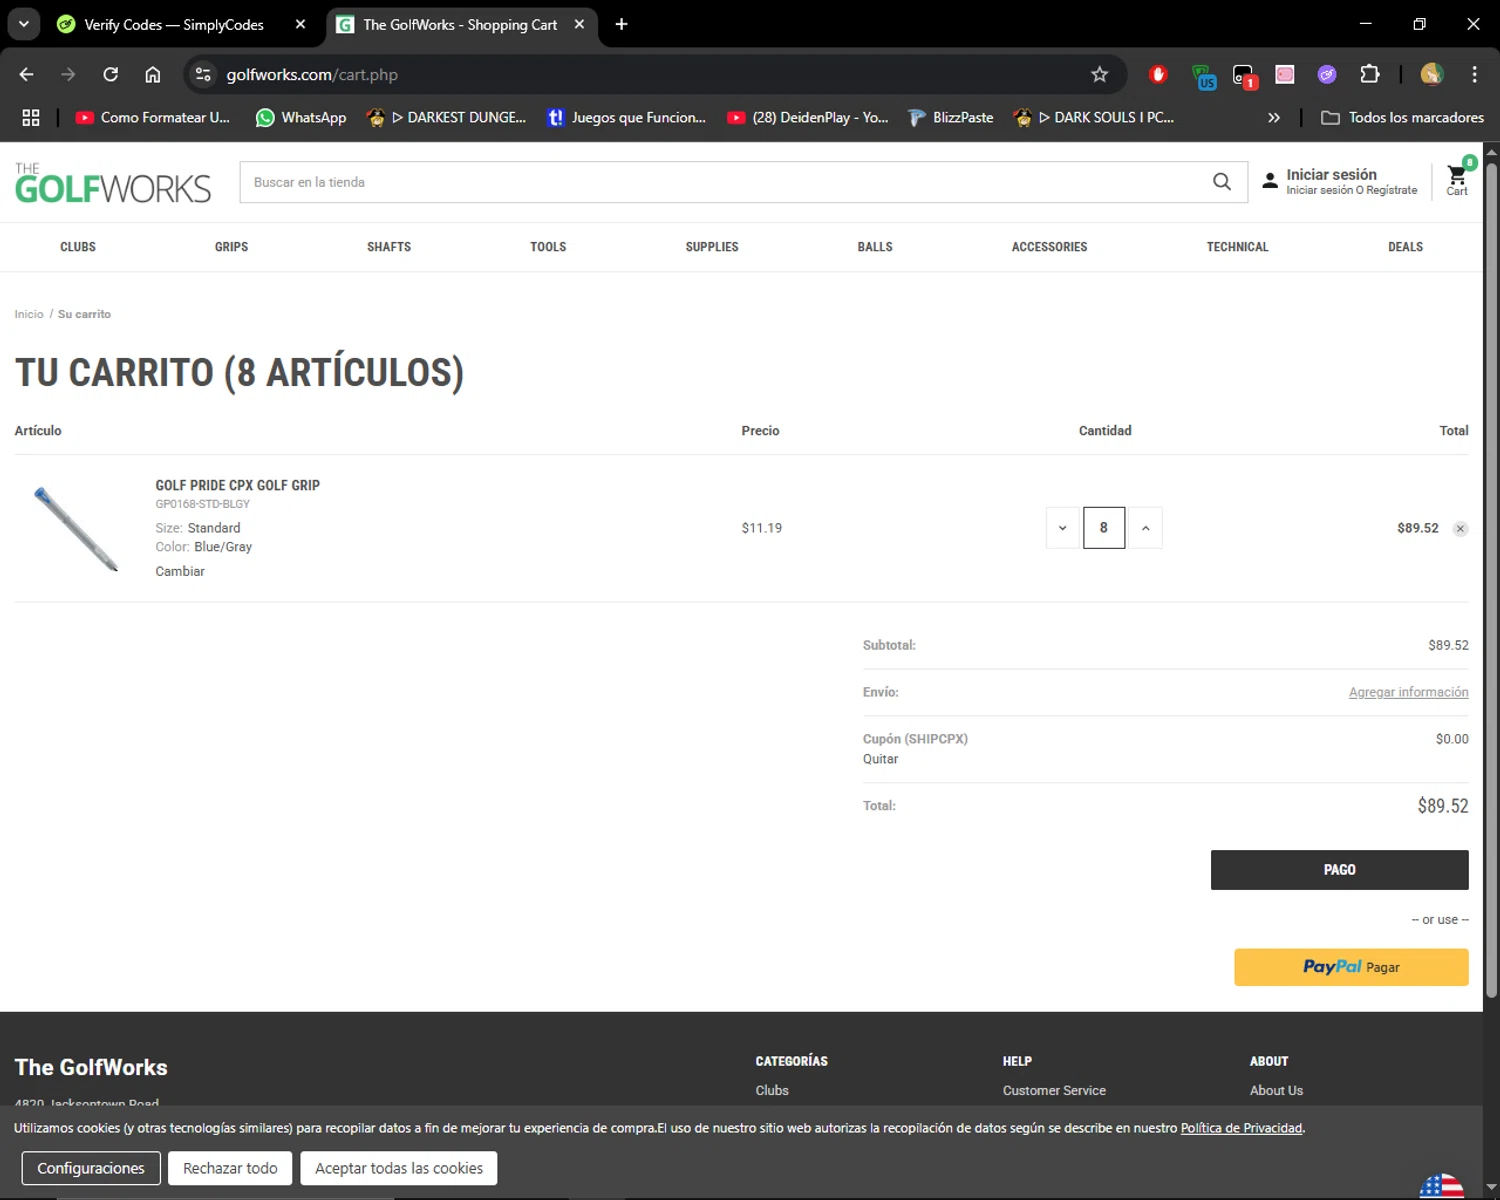The height and width of the screenshot is (1200, 1500).
Task: Open the CLUBS menu
Action: (78, 247)
